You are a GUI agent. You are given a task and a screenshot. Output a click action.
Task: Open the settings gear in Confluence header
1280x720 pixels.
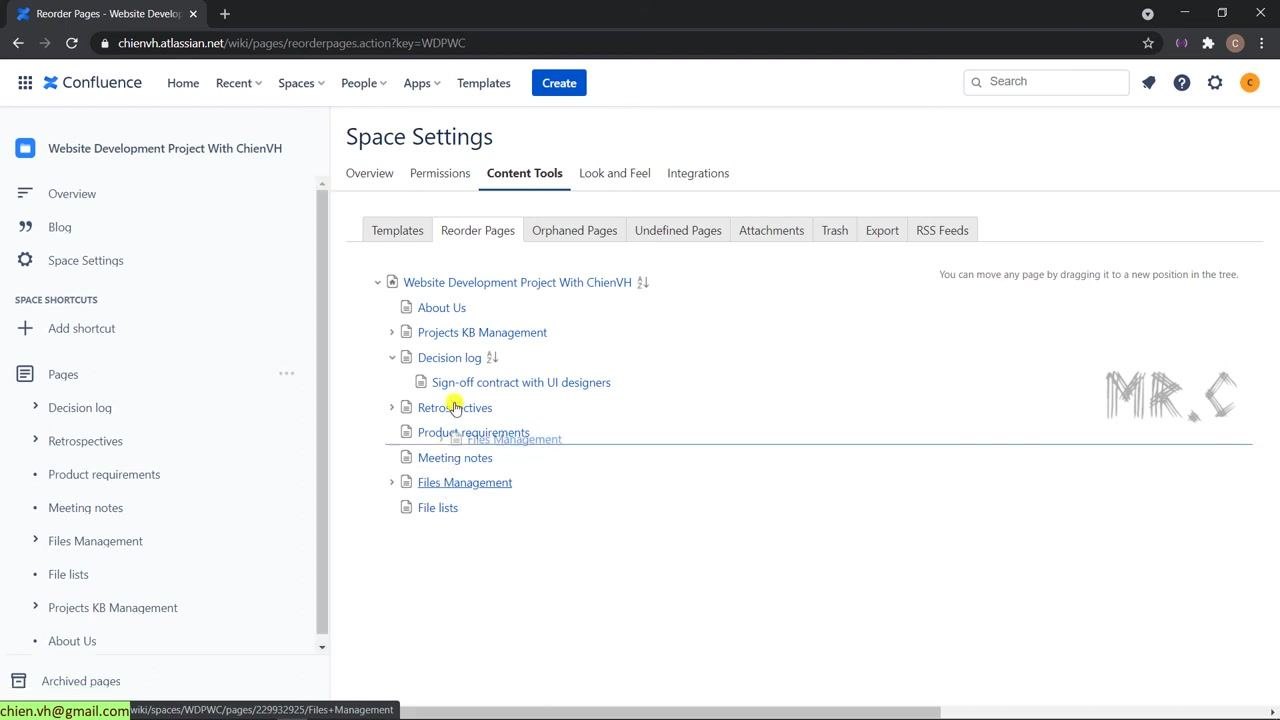tap(1215, 83)
